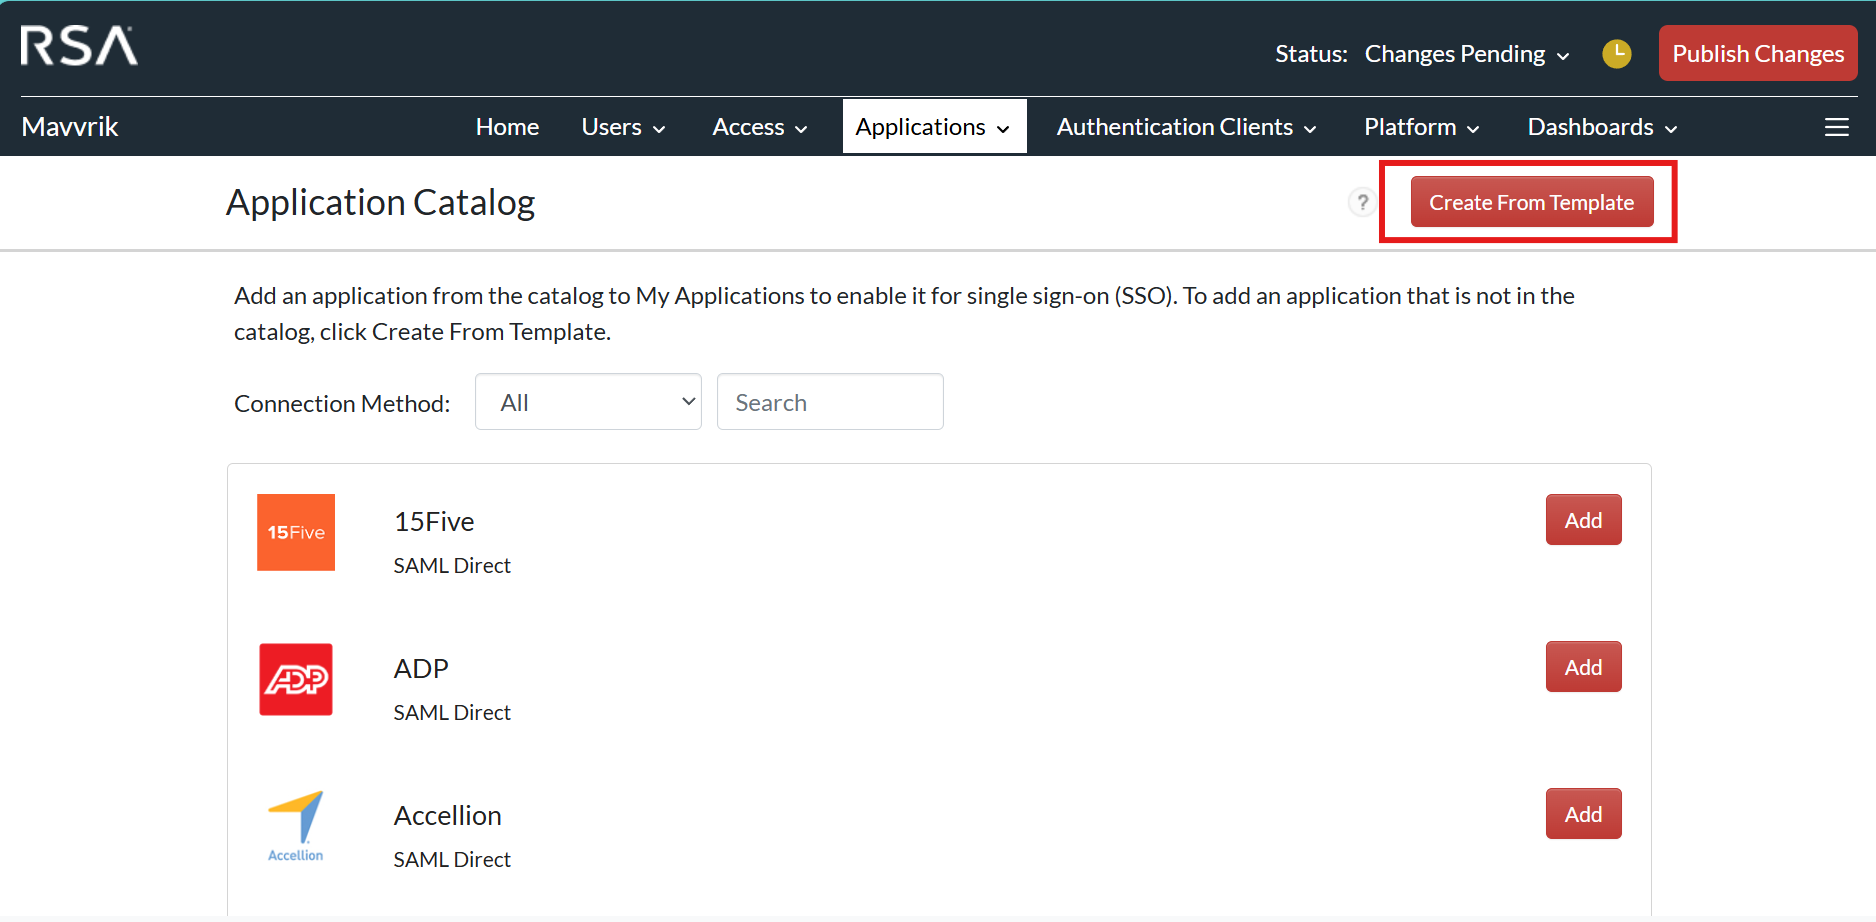The height and width of the screenshot is (922, 1876).
Task: Open the Applications menu
Action: click(x=933, y=127)
